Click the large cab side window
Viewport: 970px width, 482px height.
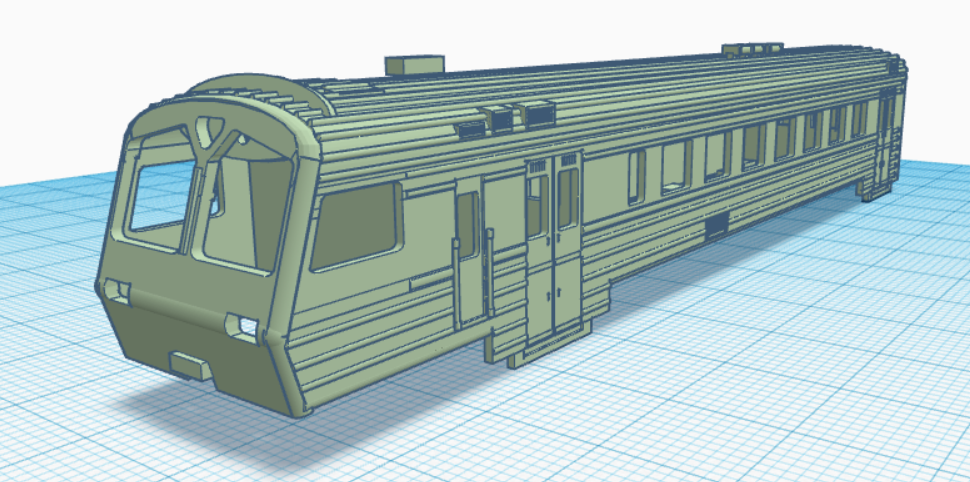point(356,226)
